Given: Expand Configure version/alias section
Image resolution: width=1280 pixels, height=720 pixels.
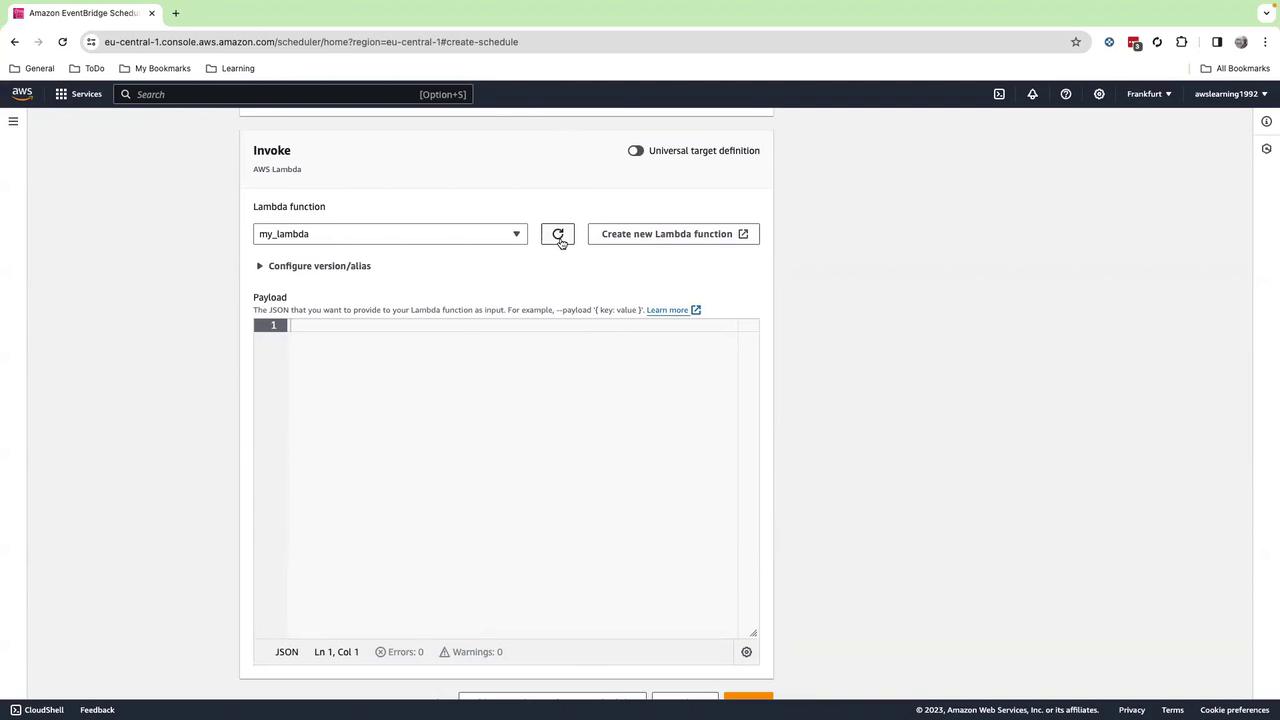Looking at the screenshot, I should (x=313, y=266).
